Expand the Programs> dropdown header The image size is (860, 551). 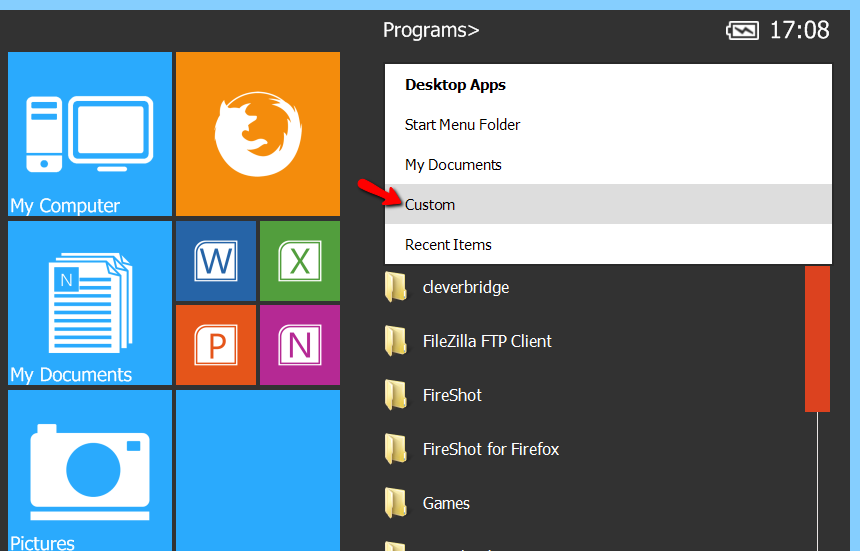(x=431, y=30)
